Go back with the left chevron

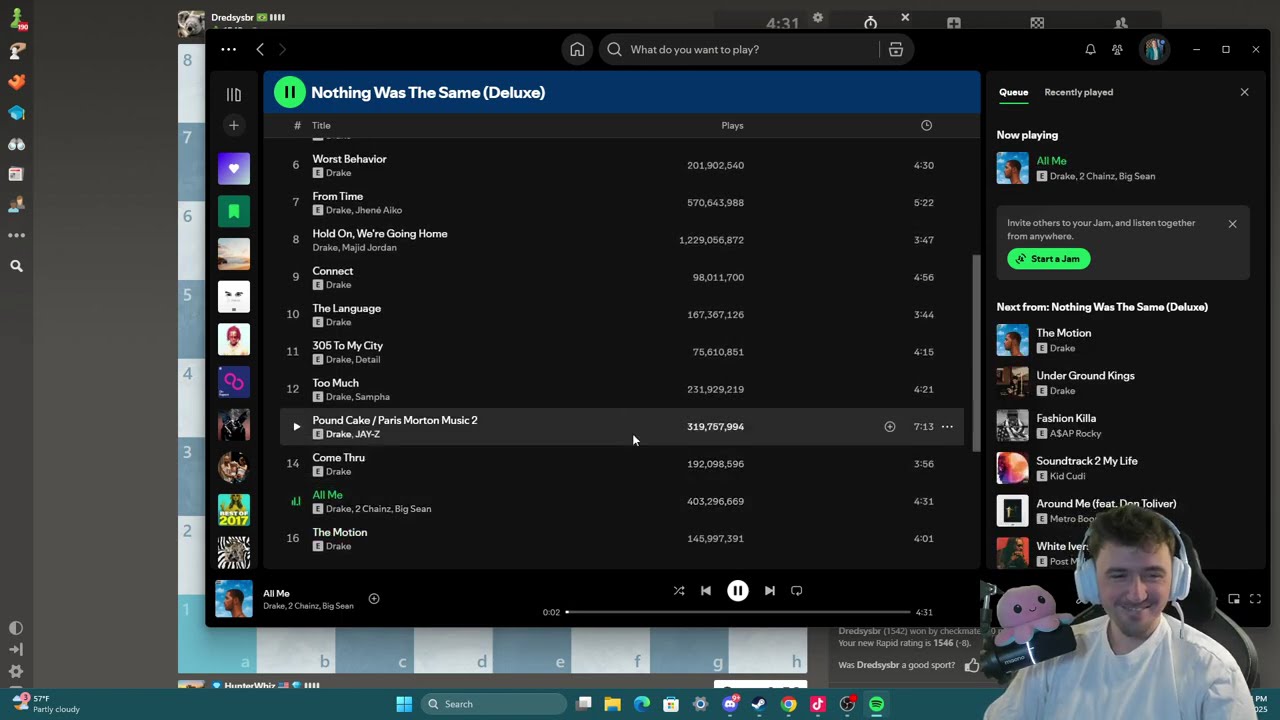click(260, 49)
